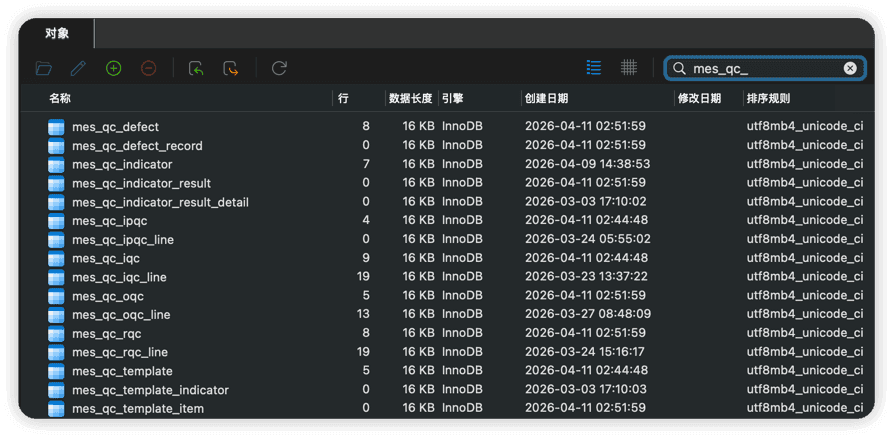
Task: Sort by the 名称 column header
Action: [x=60, y=98]
